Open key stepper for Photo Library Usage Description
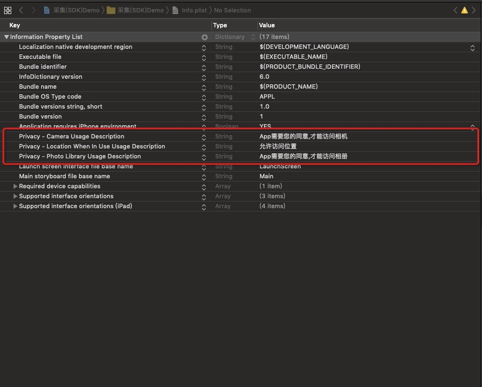The width and height of the screenshot is (482, 387). pyautogui.click(x=204, y=157)
